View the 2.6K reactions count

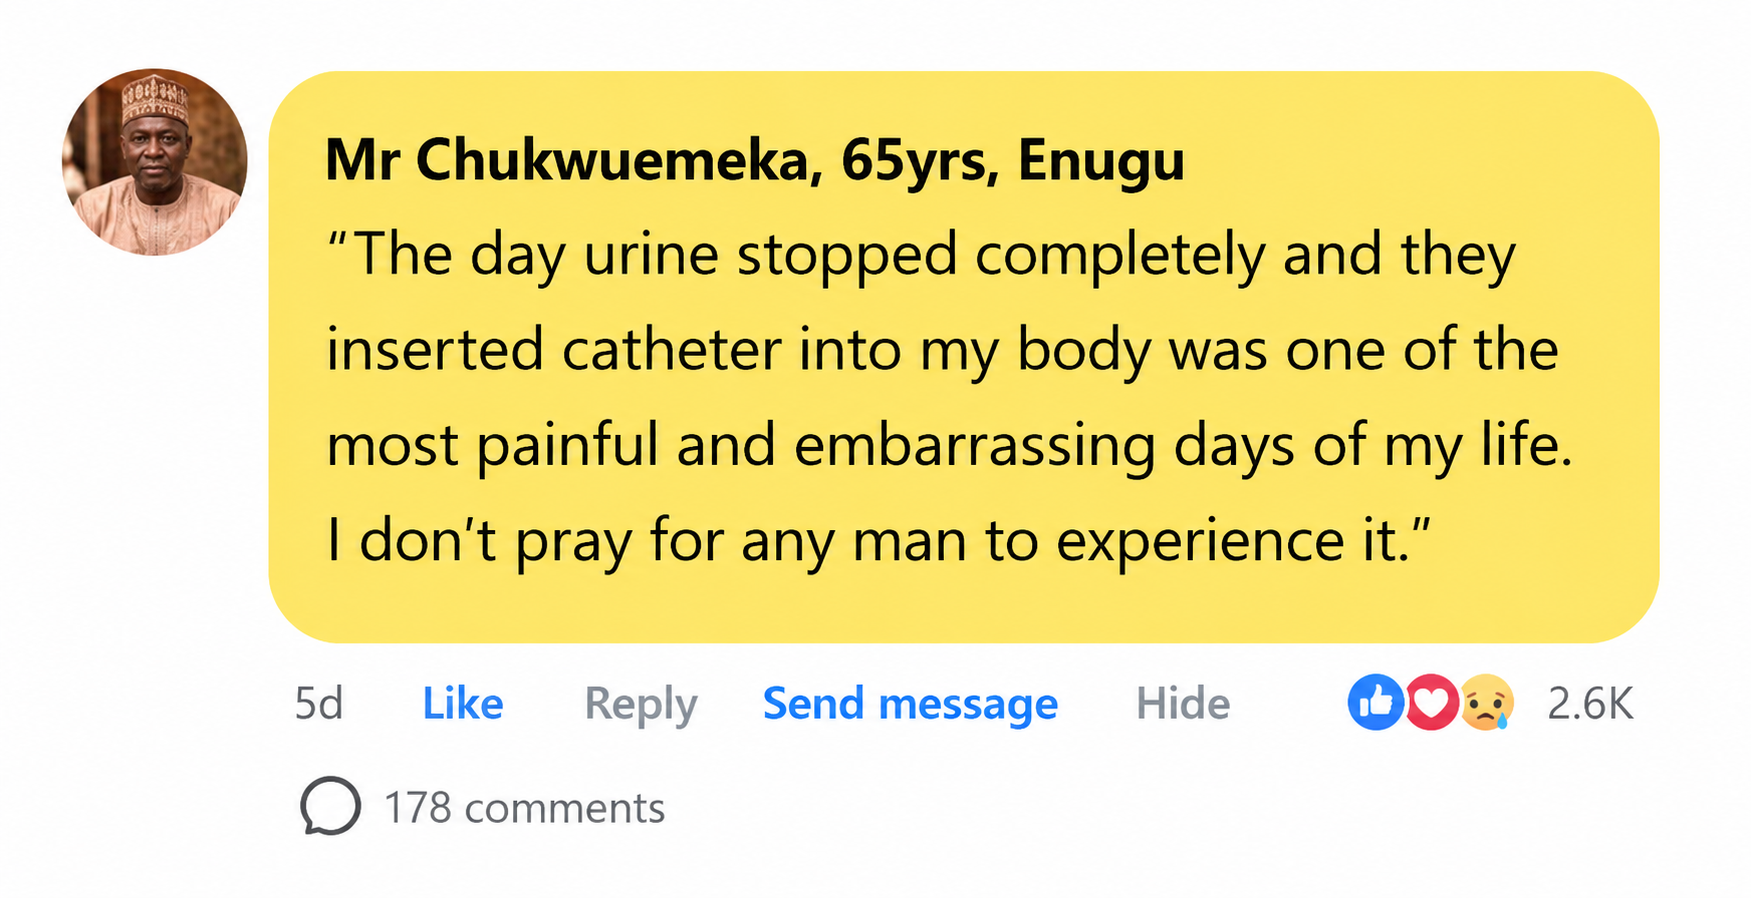1590,704
